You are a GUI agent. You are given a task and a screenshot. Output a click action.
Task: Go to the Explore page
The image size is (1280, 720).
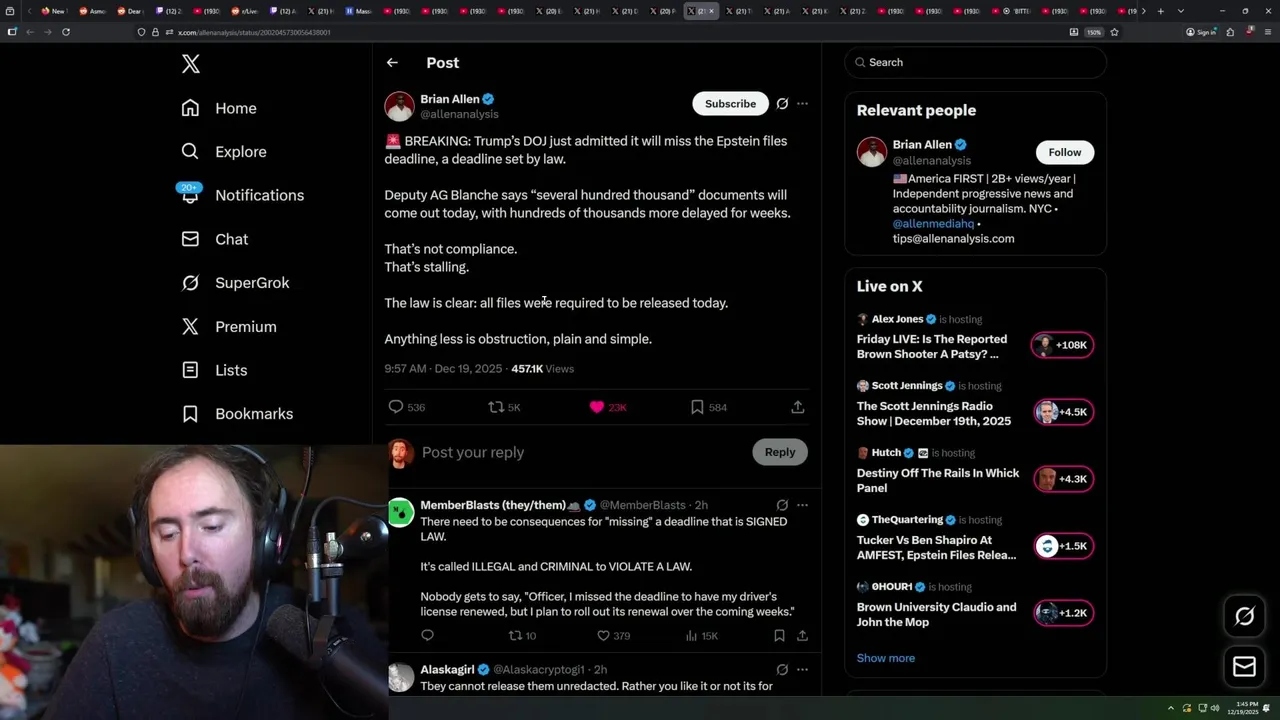point(224,152)
